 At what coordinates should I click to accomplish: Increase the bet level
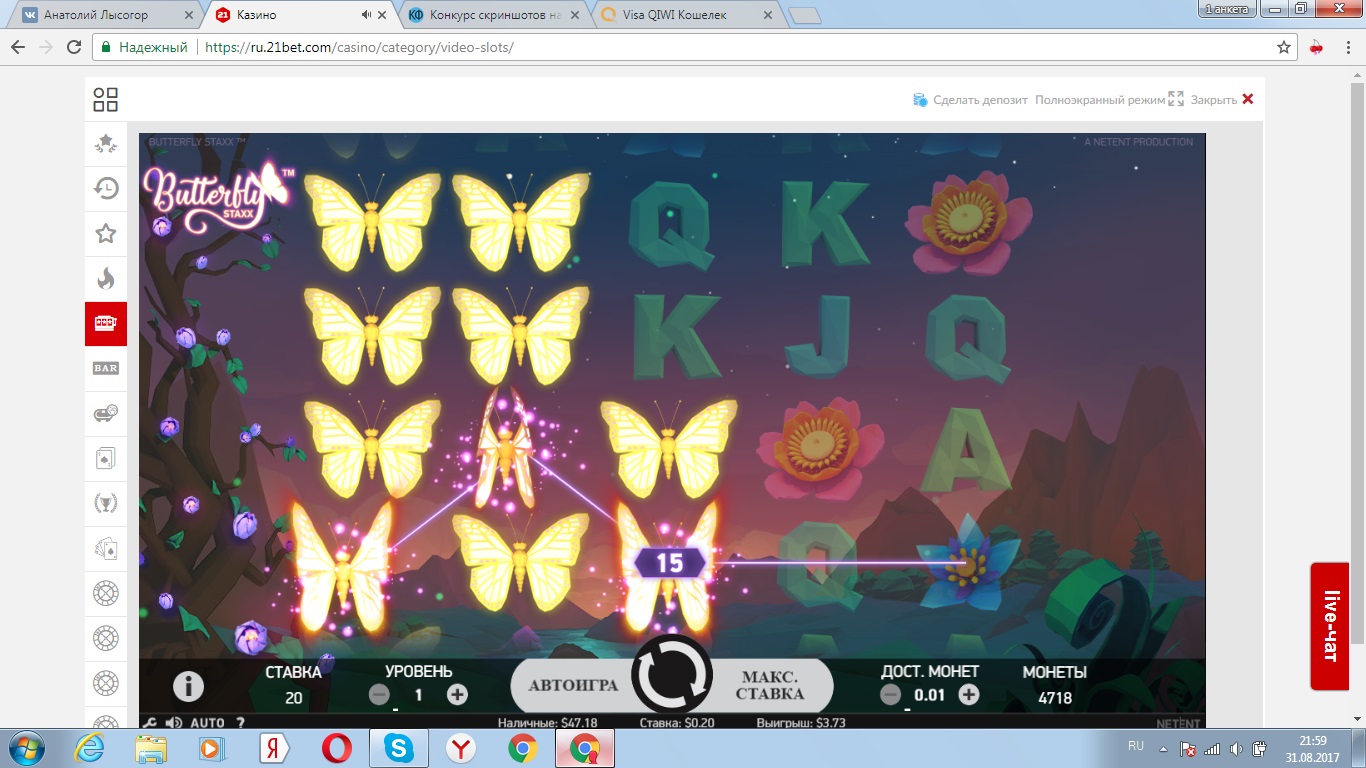point(457,695)
